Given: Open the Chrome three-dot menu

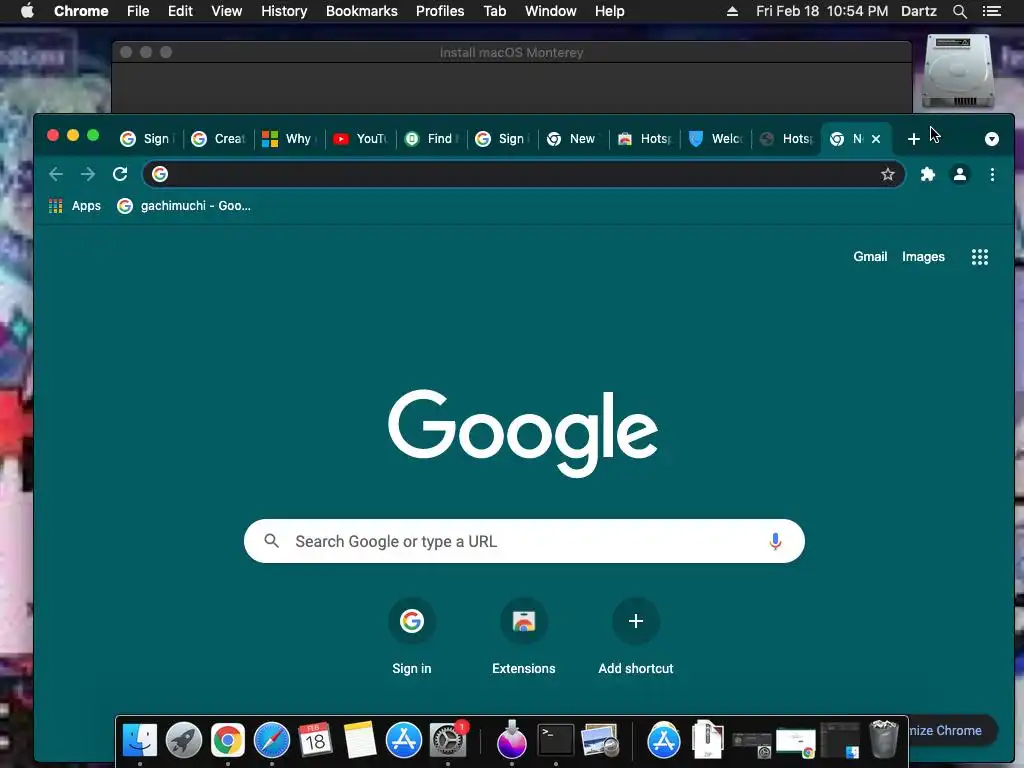Looking at the screenshot, I should [x=992, y=174].
